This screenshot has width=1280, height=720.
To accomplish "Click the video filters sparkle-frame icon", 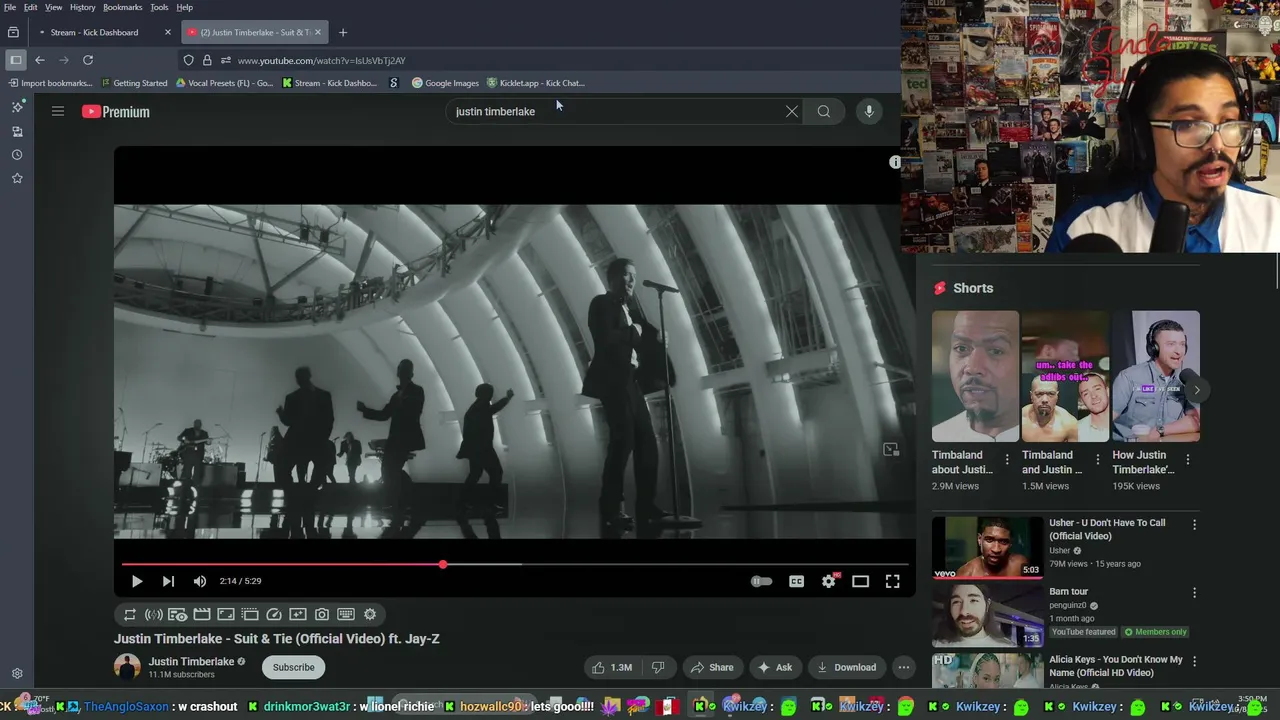I will coord(298,615).
